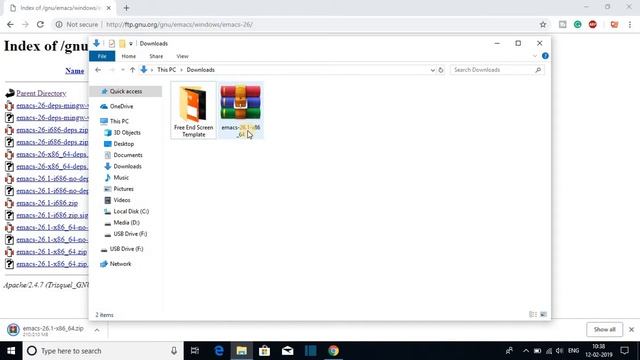640x360 pixels.
Task: Click the Cortana microphone icon
Action: coord(174,351)
